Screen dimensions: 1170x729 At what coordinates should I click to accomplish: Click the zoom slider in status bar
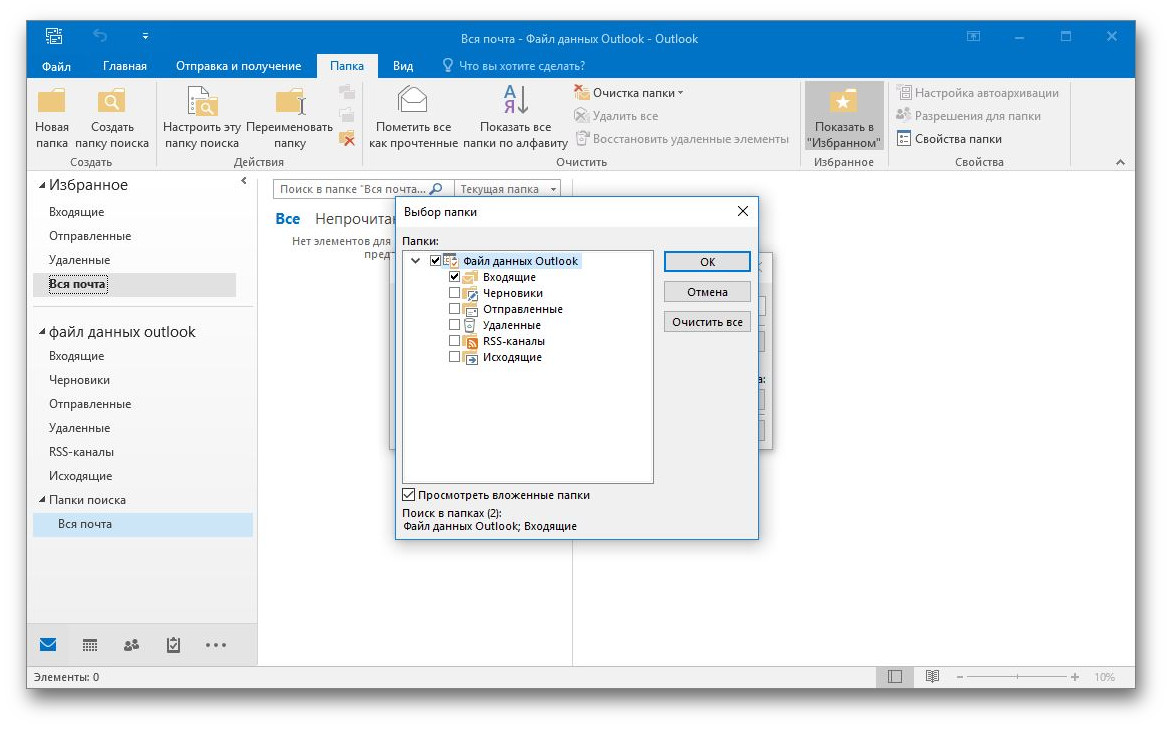(1015, 677)
